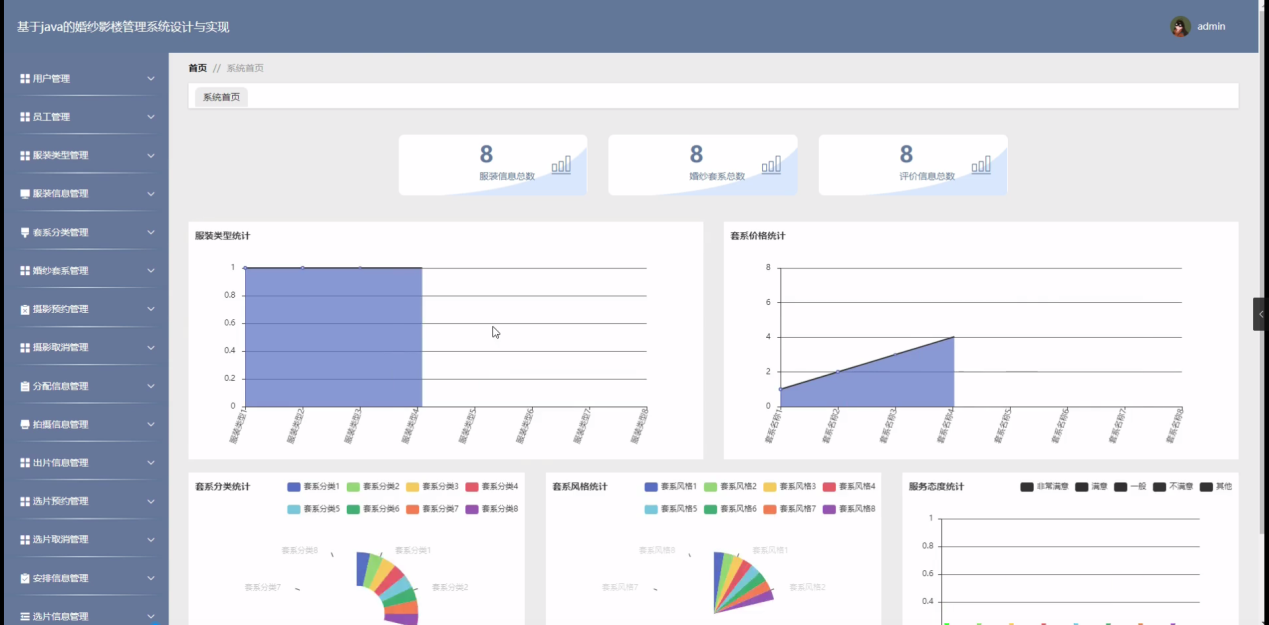Click the 员工管理 sidebar icon
The height and width of the screenshot is (625, 1269).
(25, 117)
